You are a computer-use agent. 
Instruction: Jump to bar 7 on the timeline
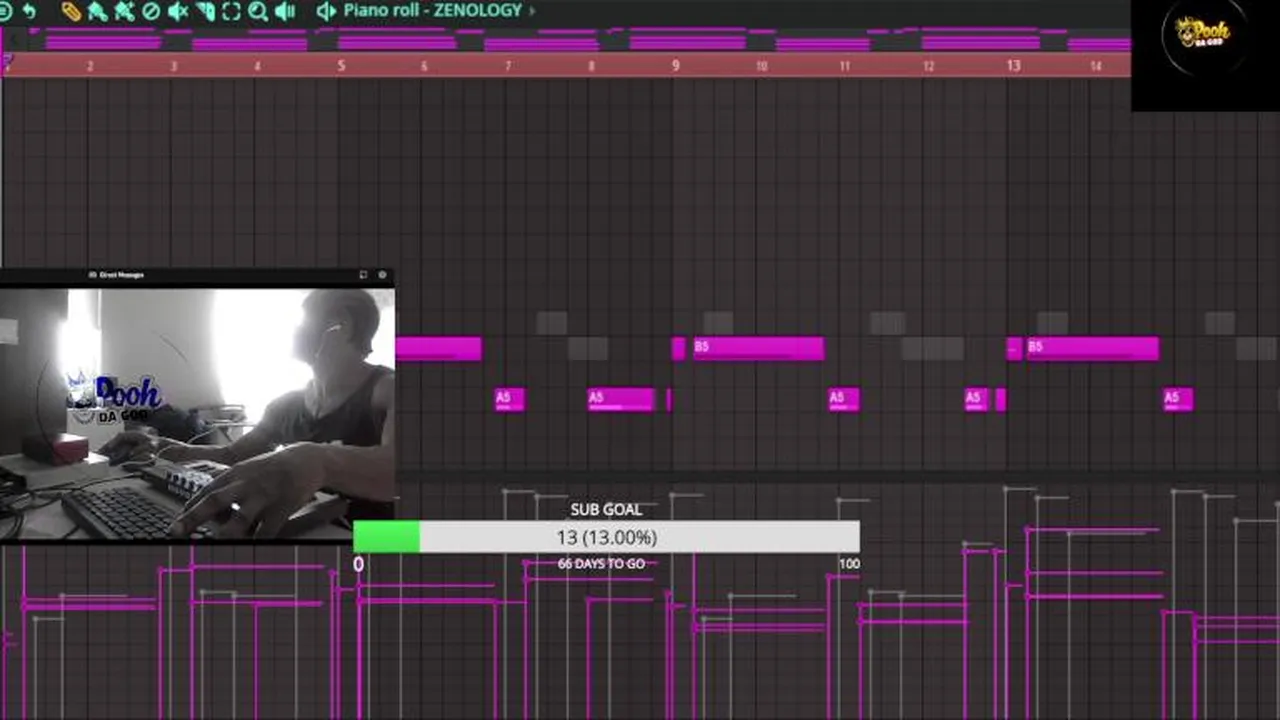[x=508, y=66]
